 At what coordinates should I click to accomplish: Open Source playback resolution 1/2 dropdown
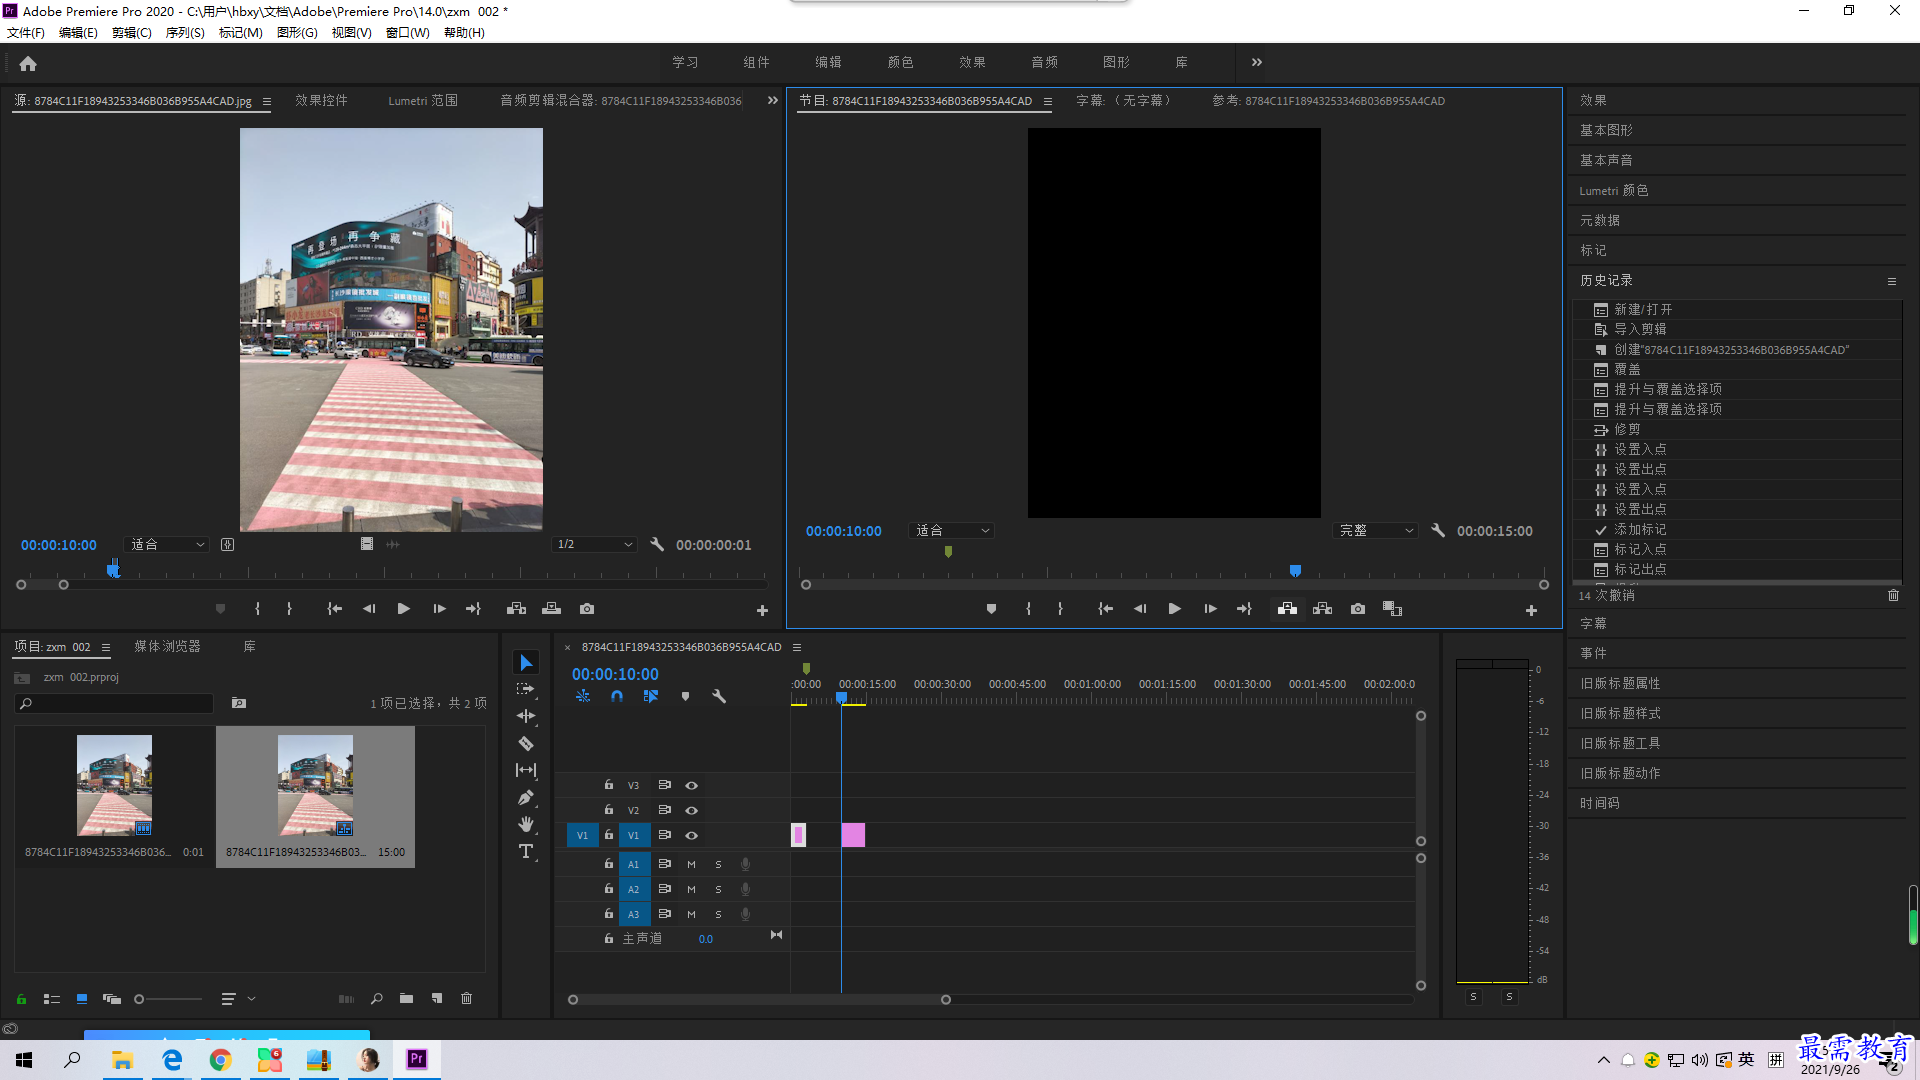tap(594, 544)
